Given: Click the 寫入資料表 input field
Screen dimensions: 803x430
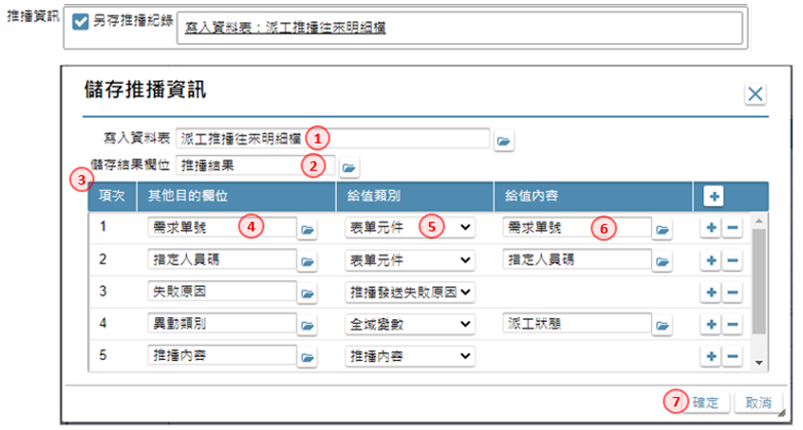Looking at the screenshot, I should pyautogui.click(x=333, y=139).
